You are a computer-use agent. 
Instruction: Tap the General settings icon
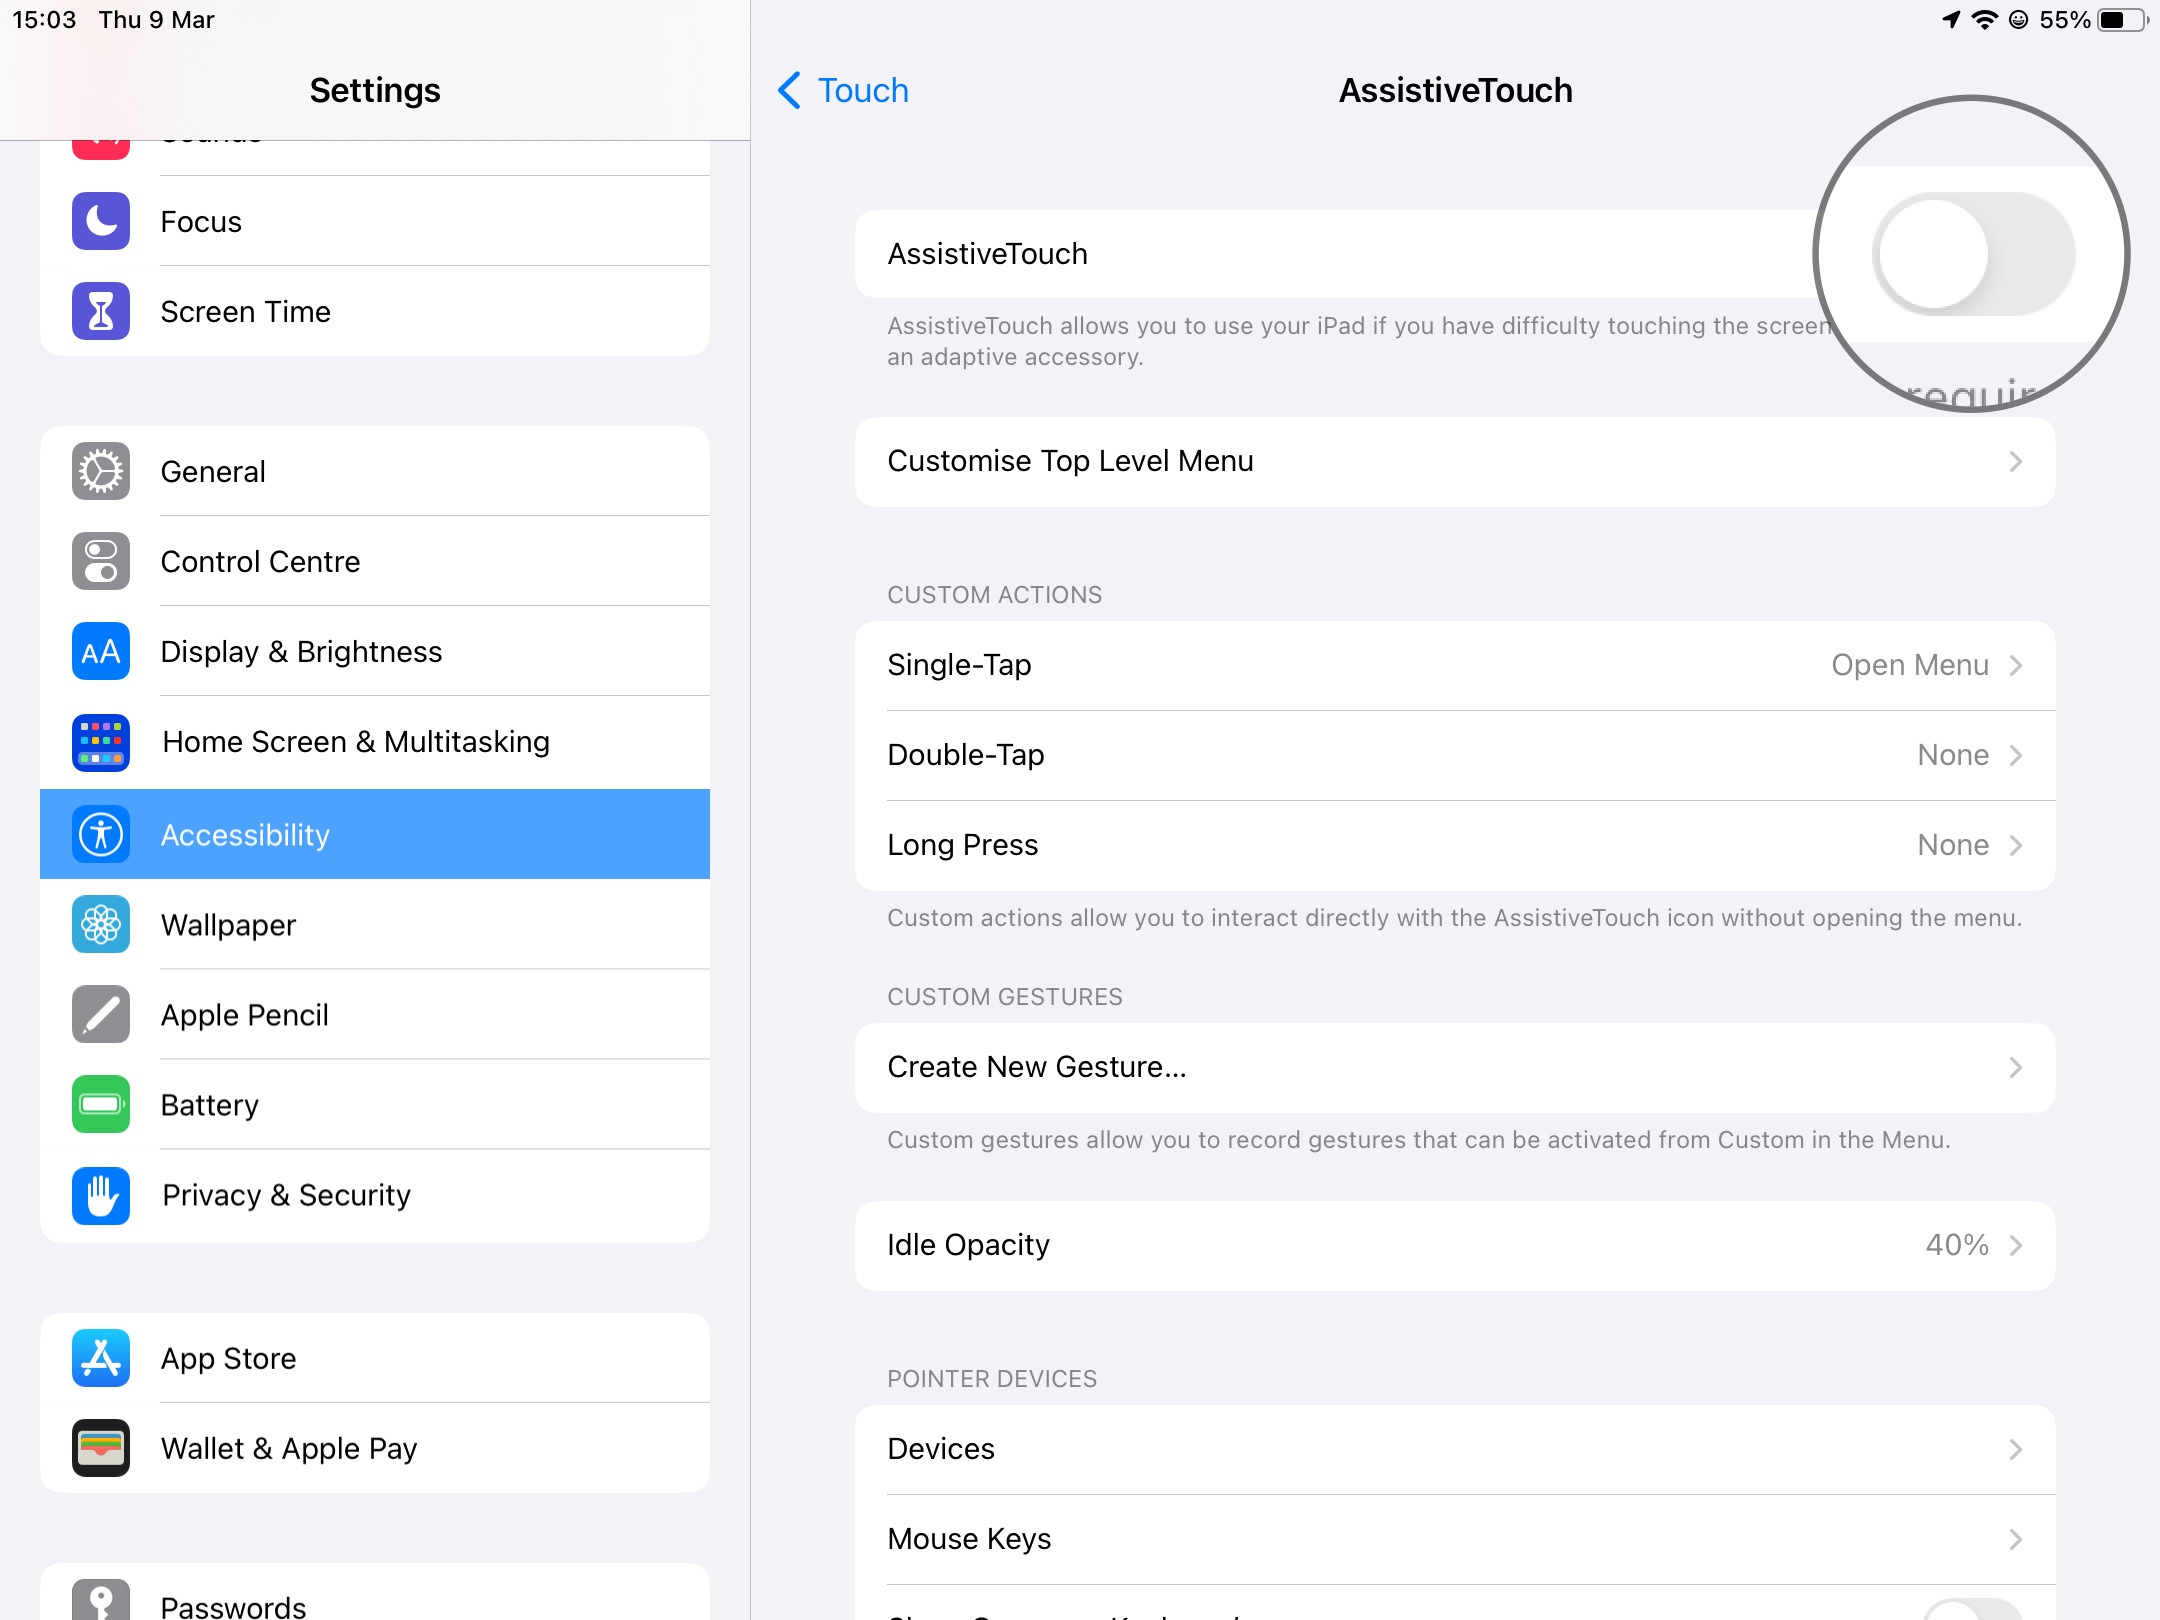click(100, 470)
